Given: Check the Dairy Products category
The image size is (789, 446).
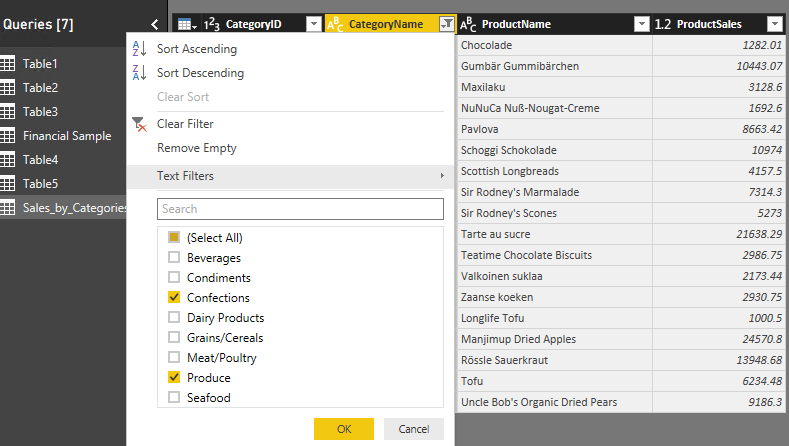Looking at the screenshot, I should click(174, 317).
